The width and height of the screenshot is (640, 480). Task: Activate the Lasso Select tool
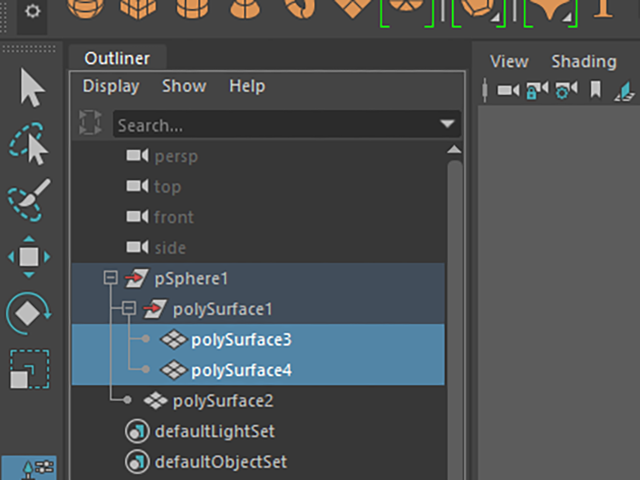coord(29,144)
